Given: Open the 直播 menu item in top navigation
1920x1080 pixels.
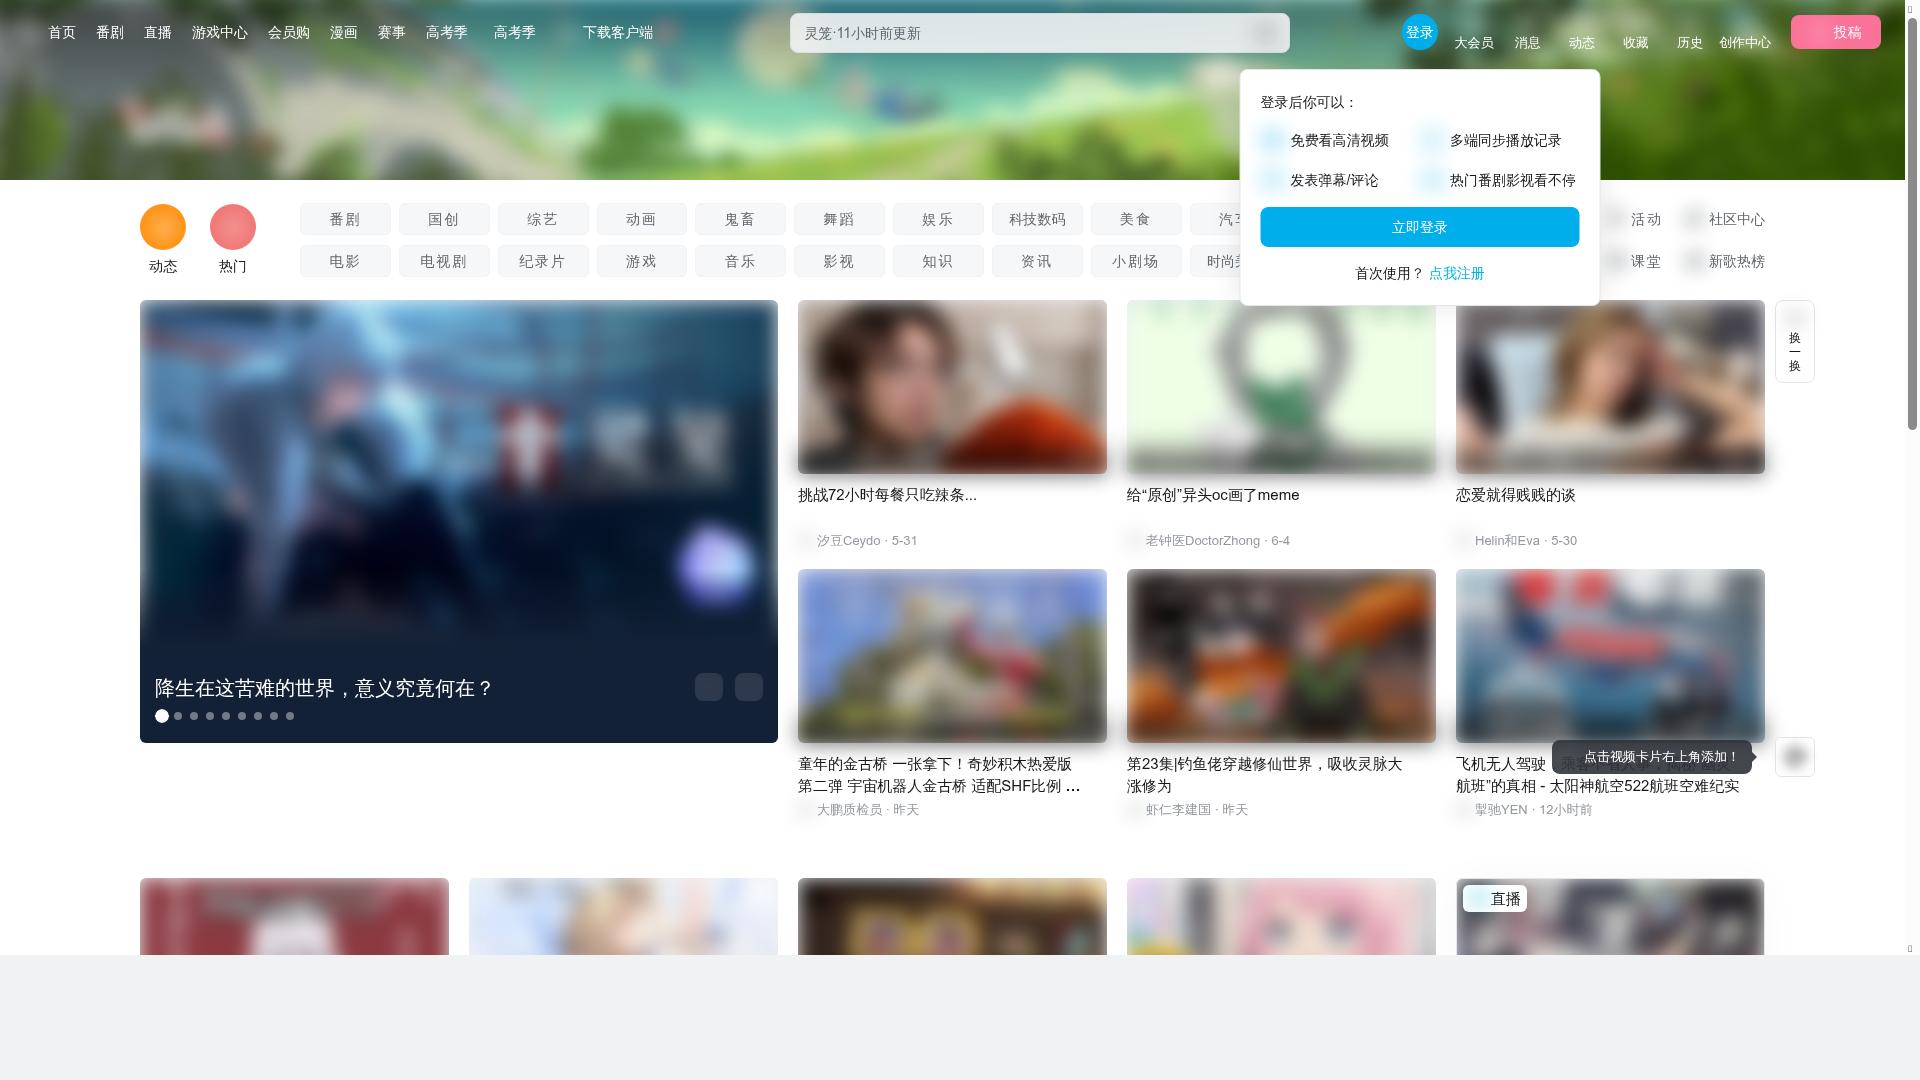Looking at the screenshot, I should (x=159, y=31).
